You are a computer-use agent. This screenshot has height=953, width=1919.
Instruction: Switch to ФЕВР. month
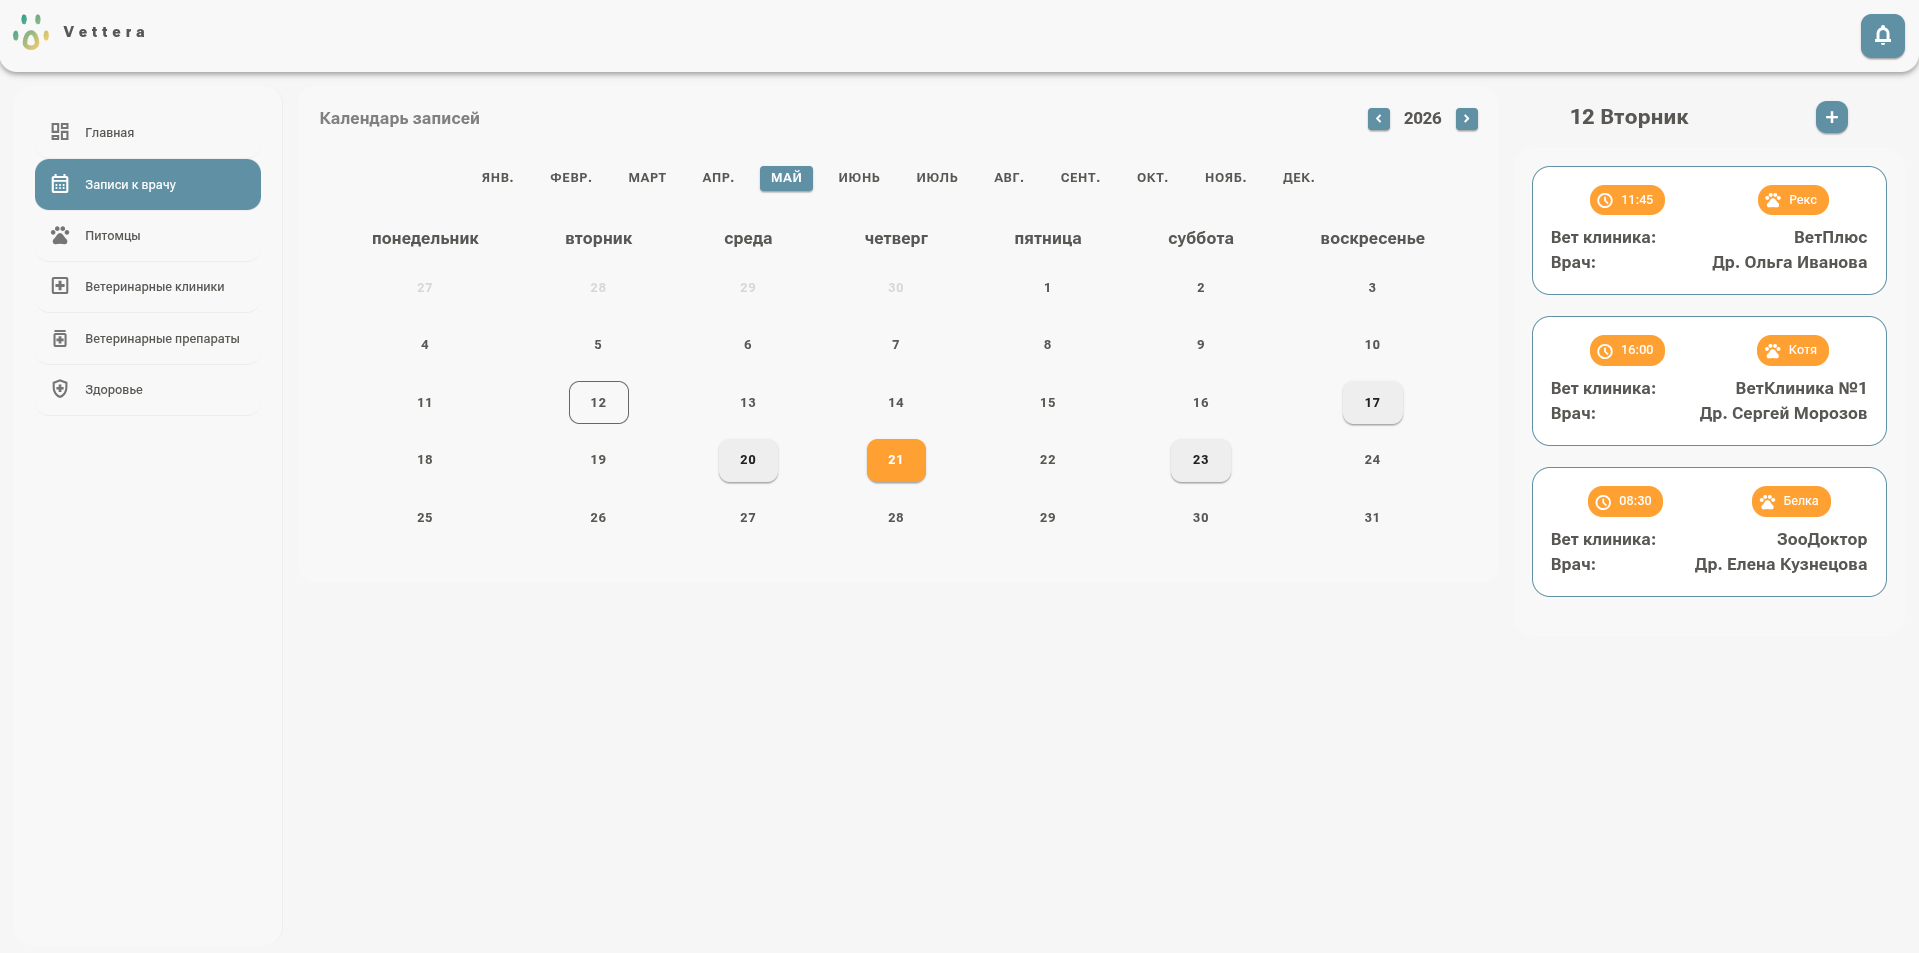(x=571, y=178)
